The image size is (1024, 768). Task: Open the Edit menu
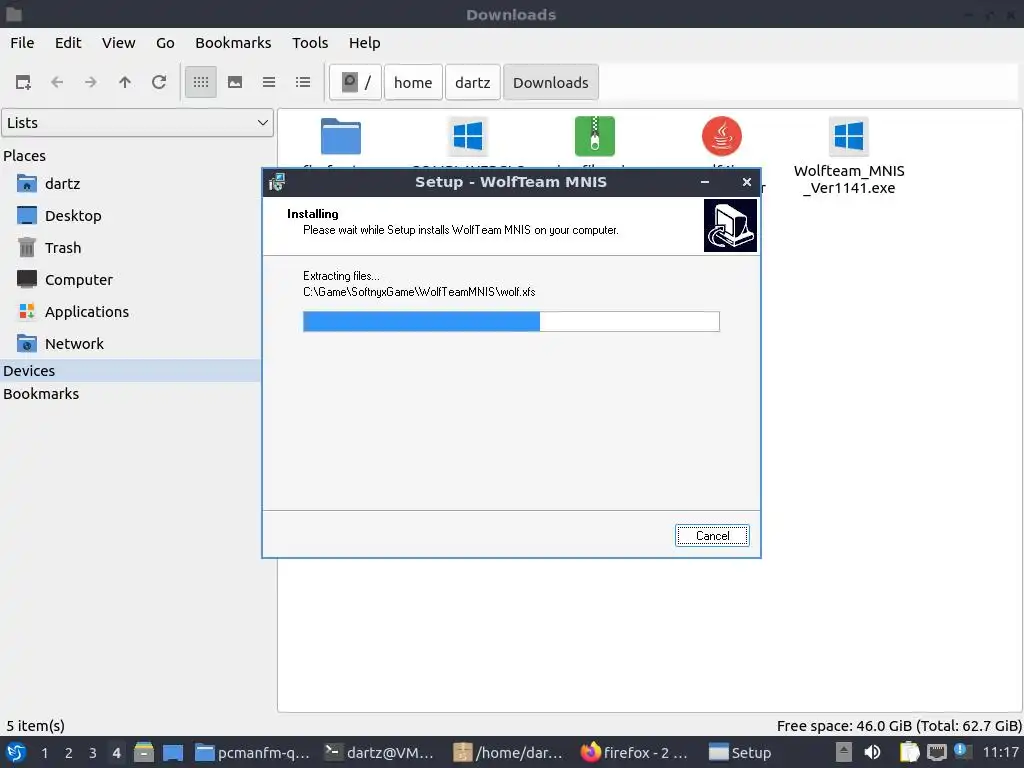[68, 43]
